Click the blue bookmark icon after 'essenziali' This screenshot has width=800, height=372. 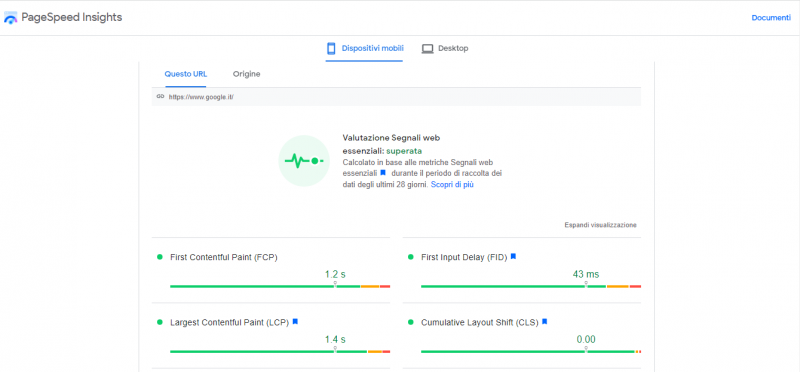383,173
